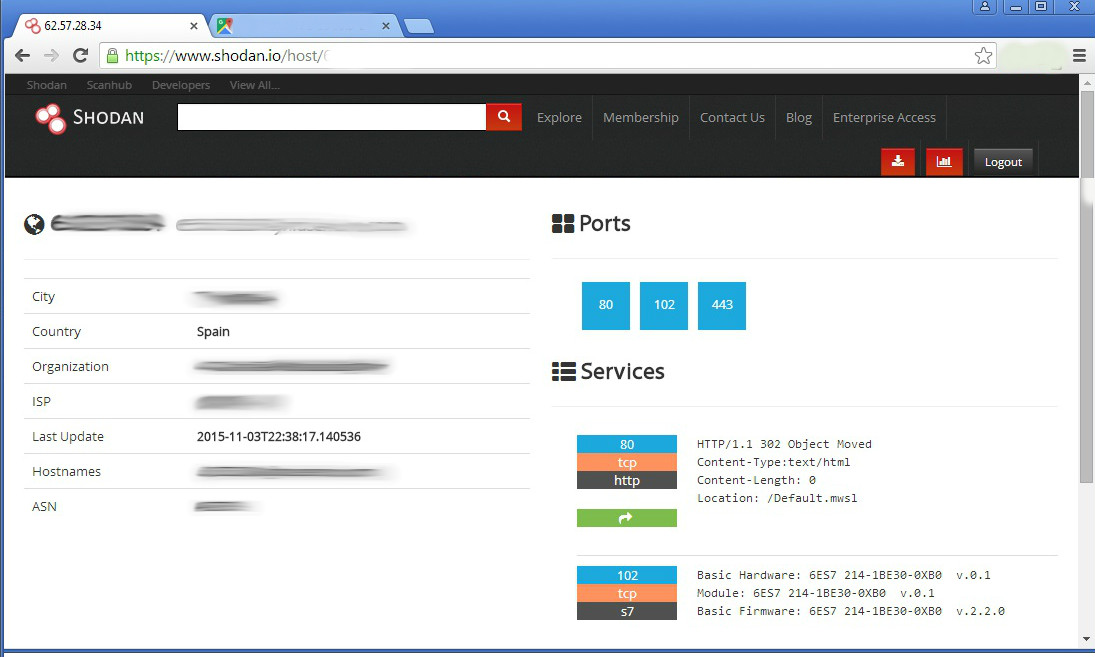
Task: Click the browser forward arrow
Action: pyautogui.click(x=51, y=55)
